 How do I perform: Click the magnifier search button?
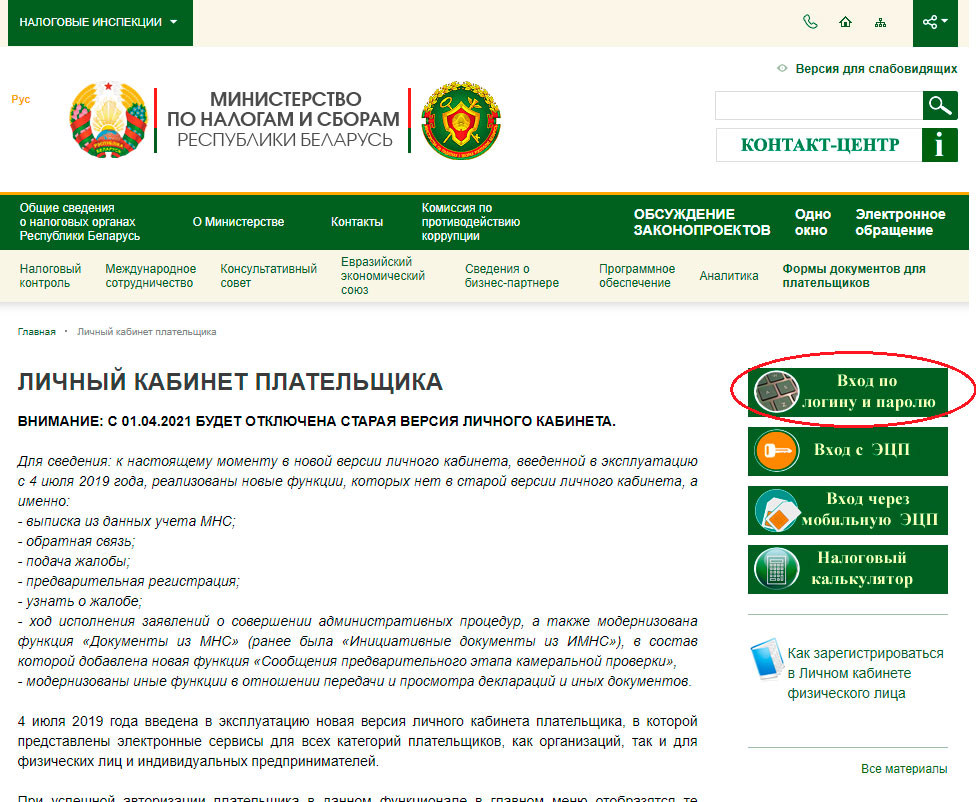(x=940, y=105)
